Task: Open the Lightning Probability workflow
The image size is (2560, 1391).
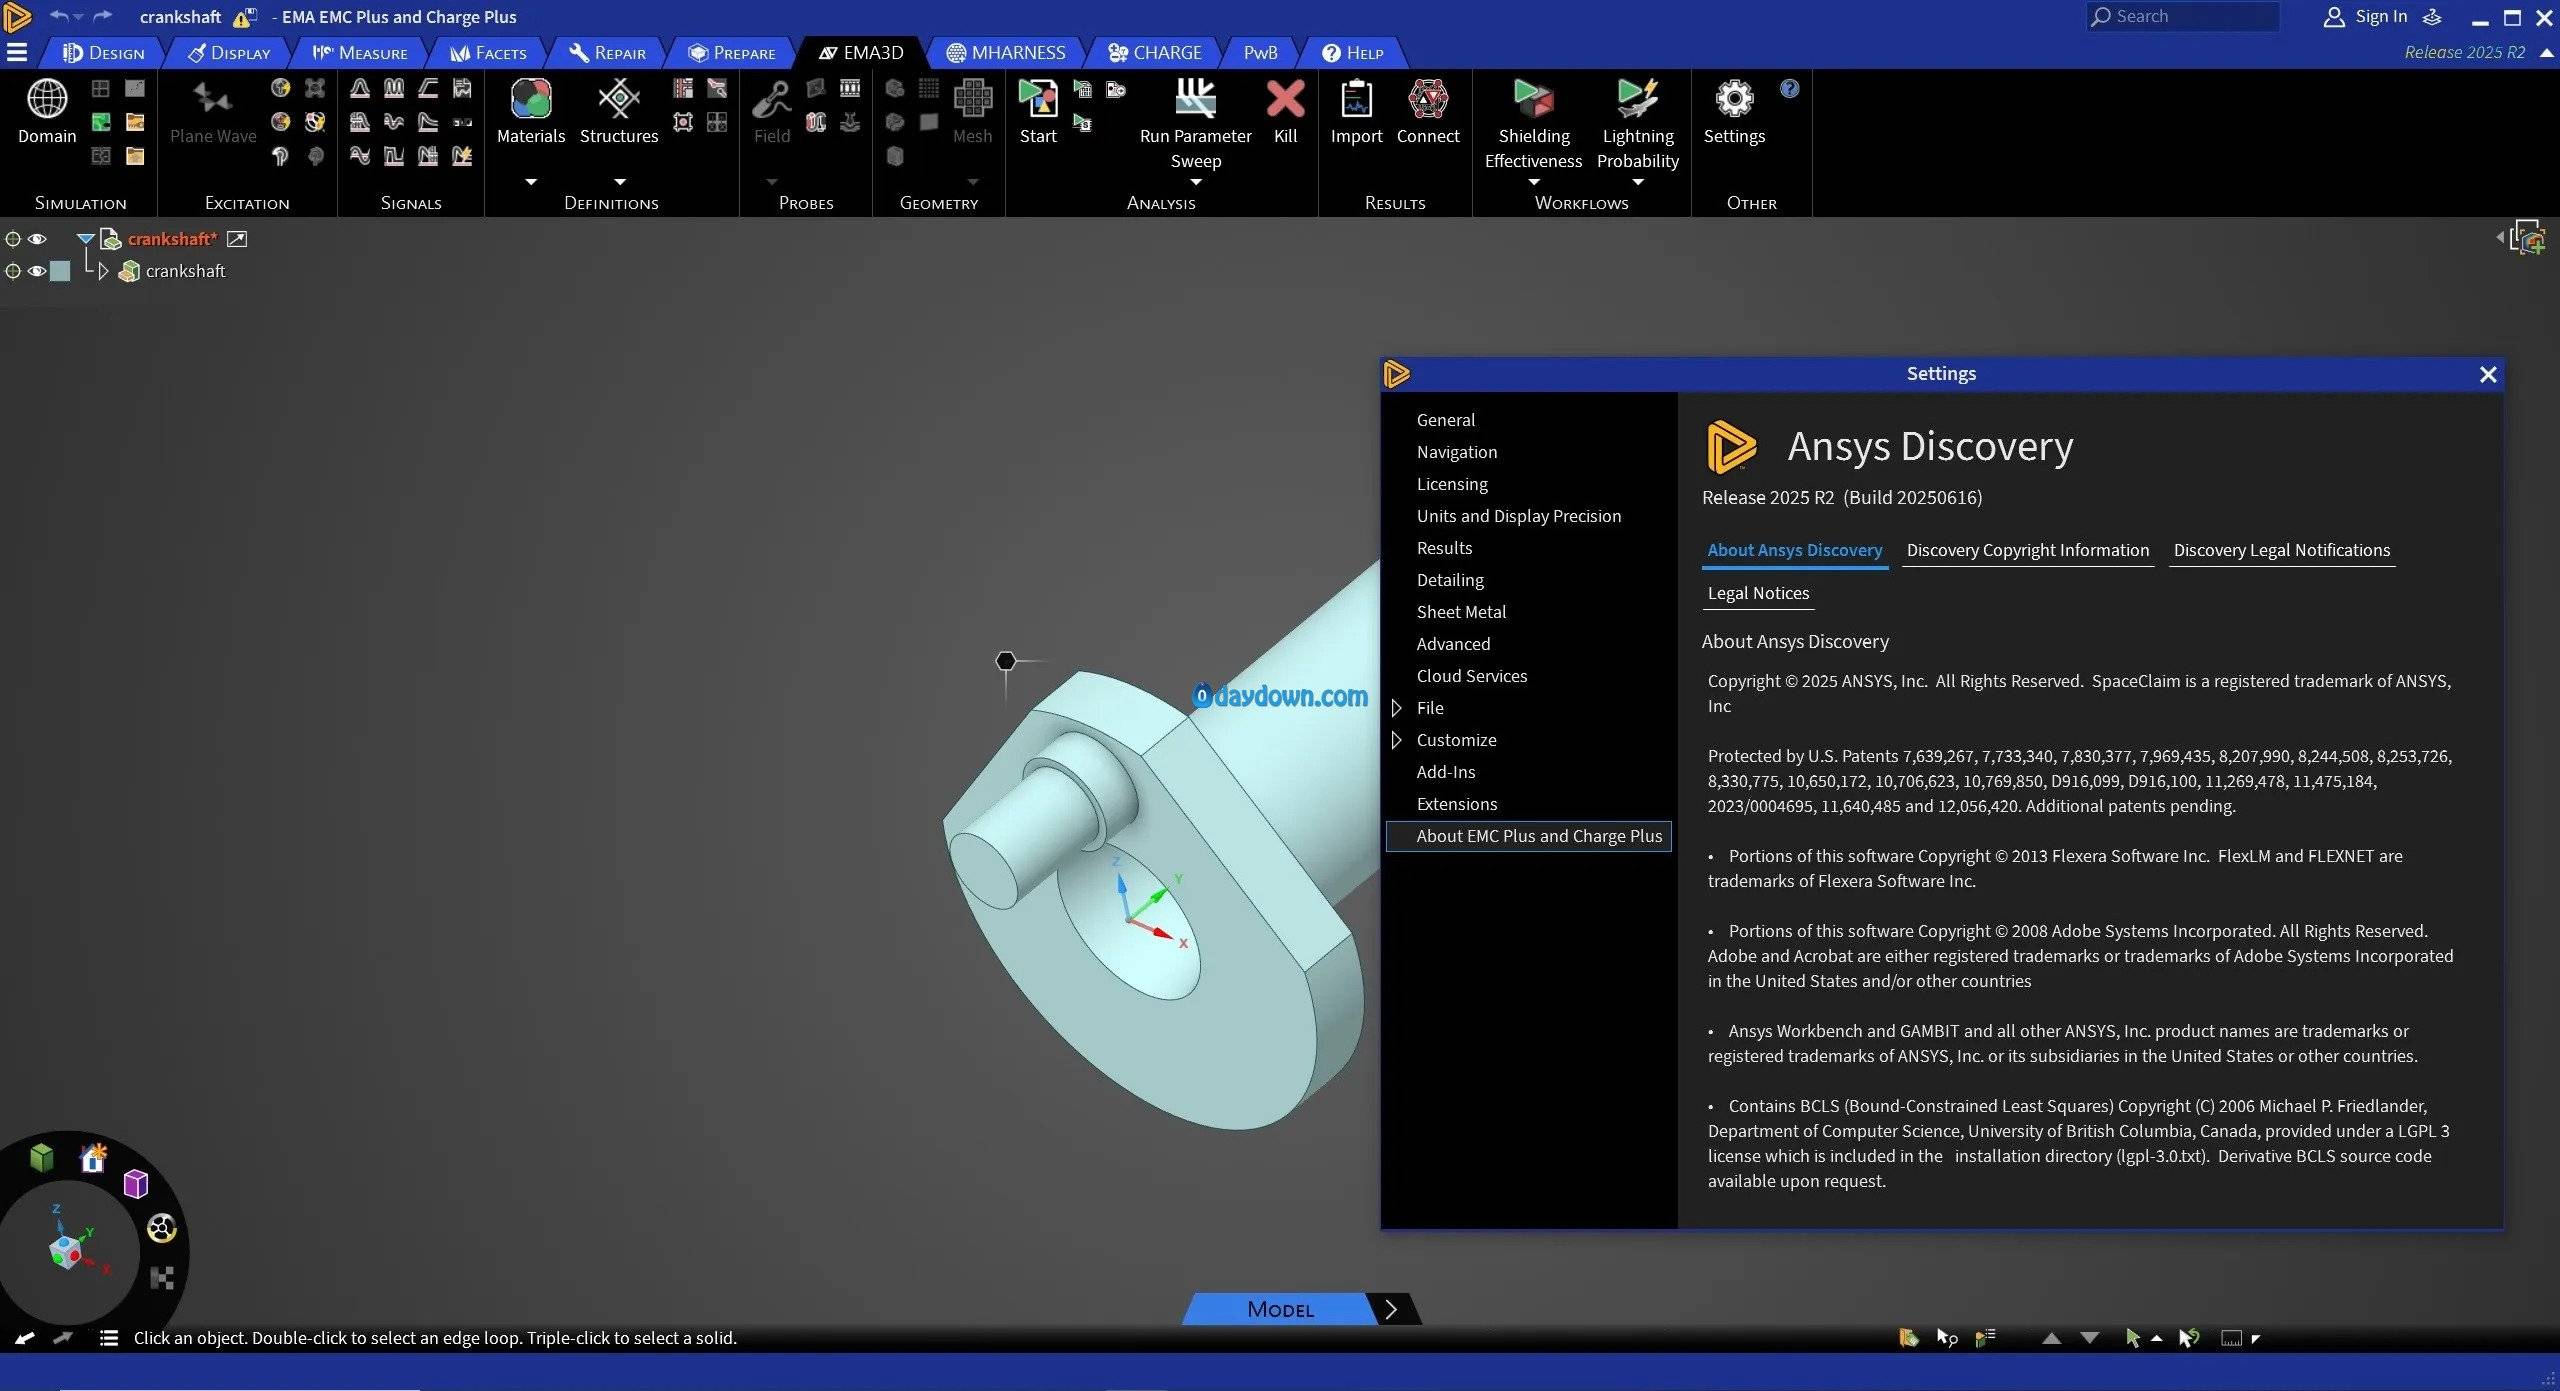Action: [1638, 98]
